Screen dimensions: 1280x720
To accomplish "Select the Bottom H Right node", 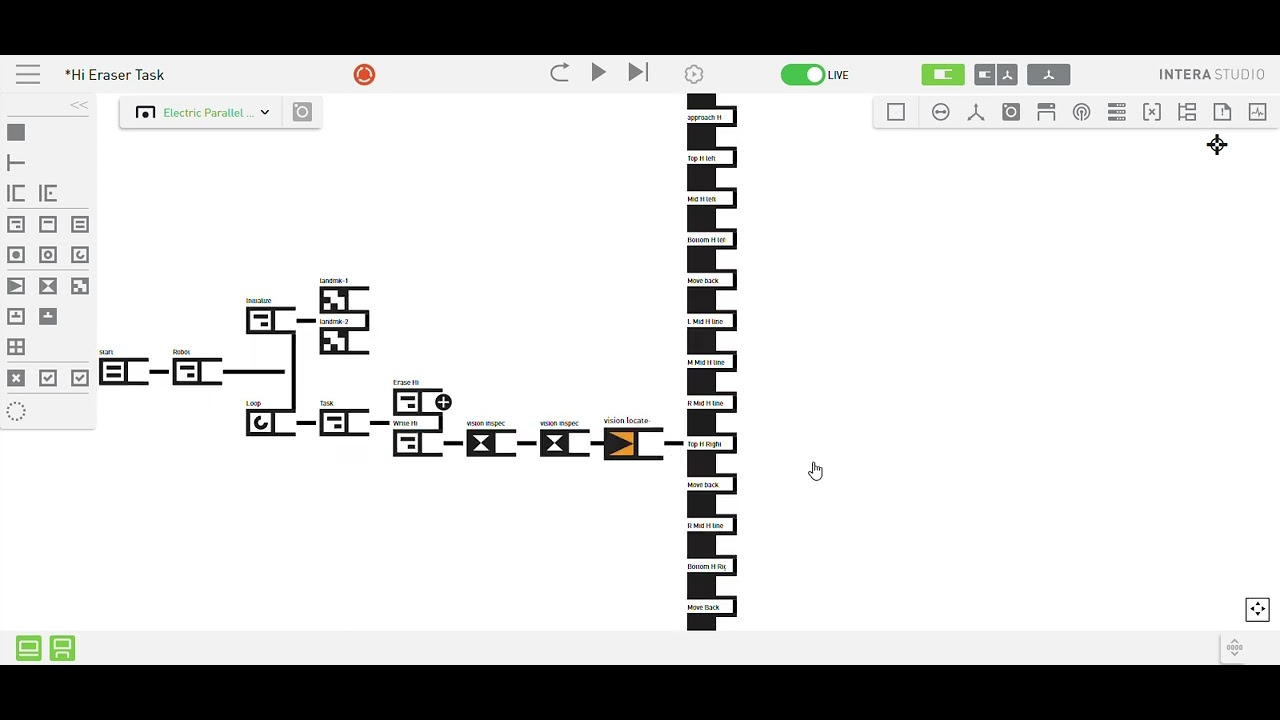I will 712,566.
